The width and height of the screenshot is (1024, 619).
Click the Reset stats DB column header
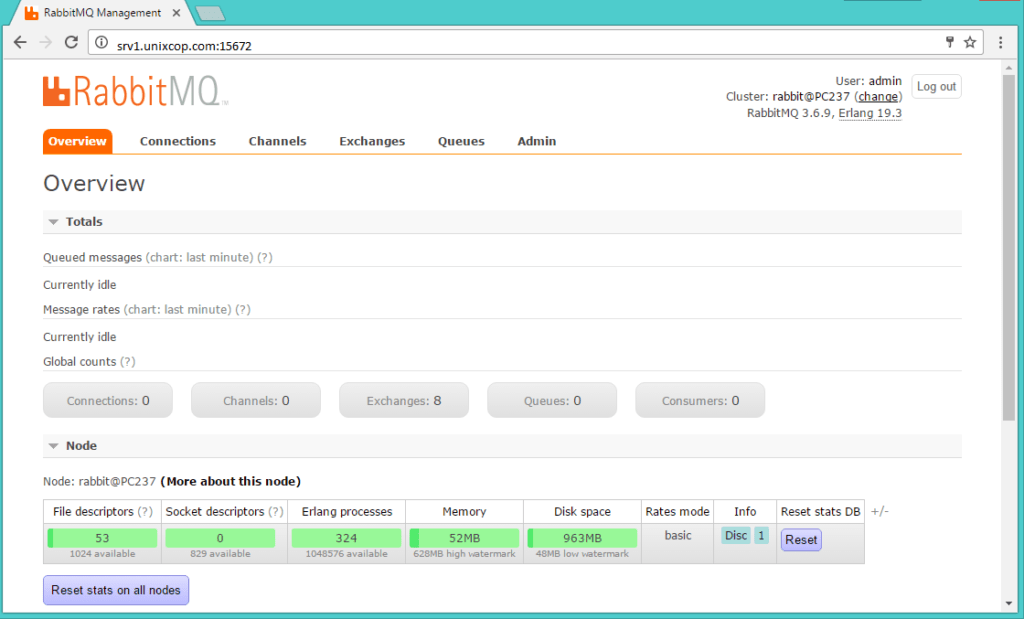(820, 512)
